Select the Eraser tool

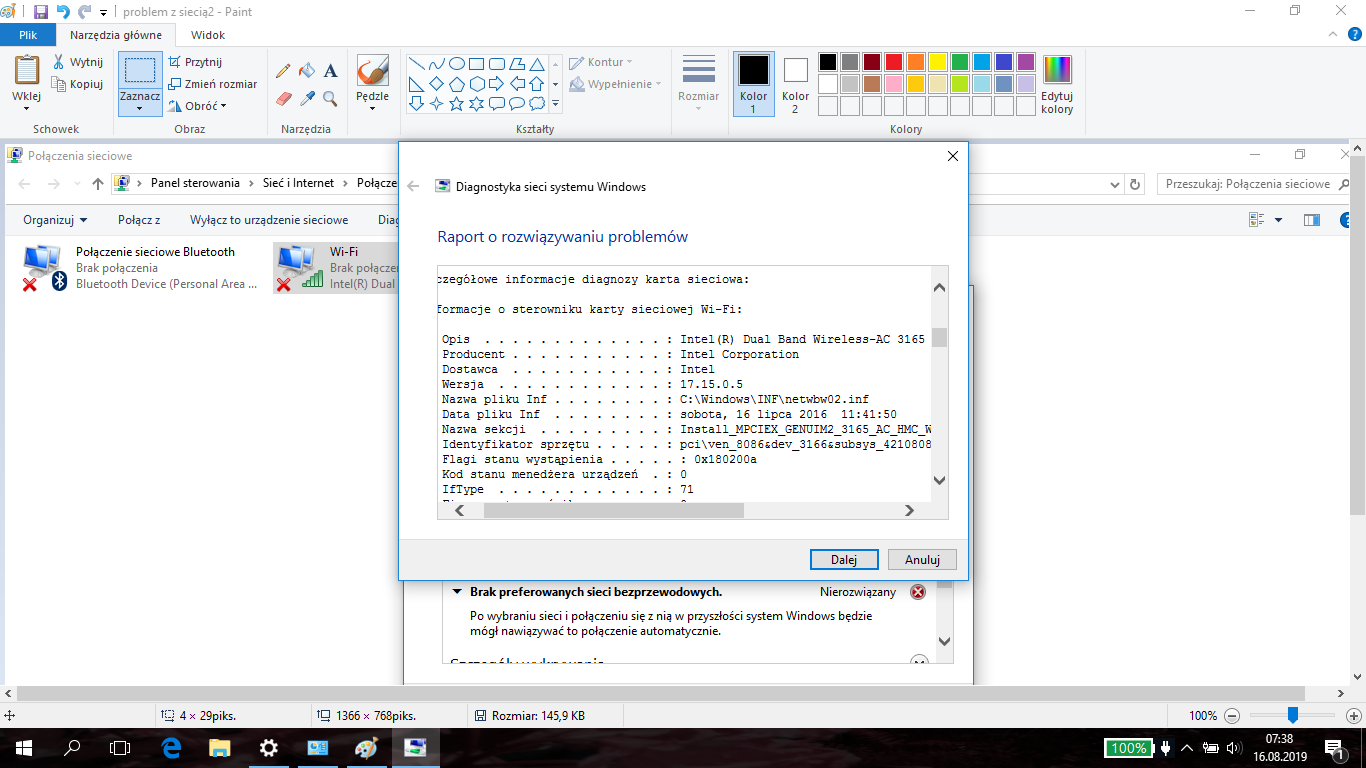coord(283,98)
